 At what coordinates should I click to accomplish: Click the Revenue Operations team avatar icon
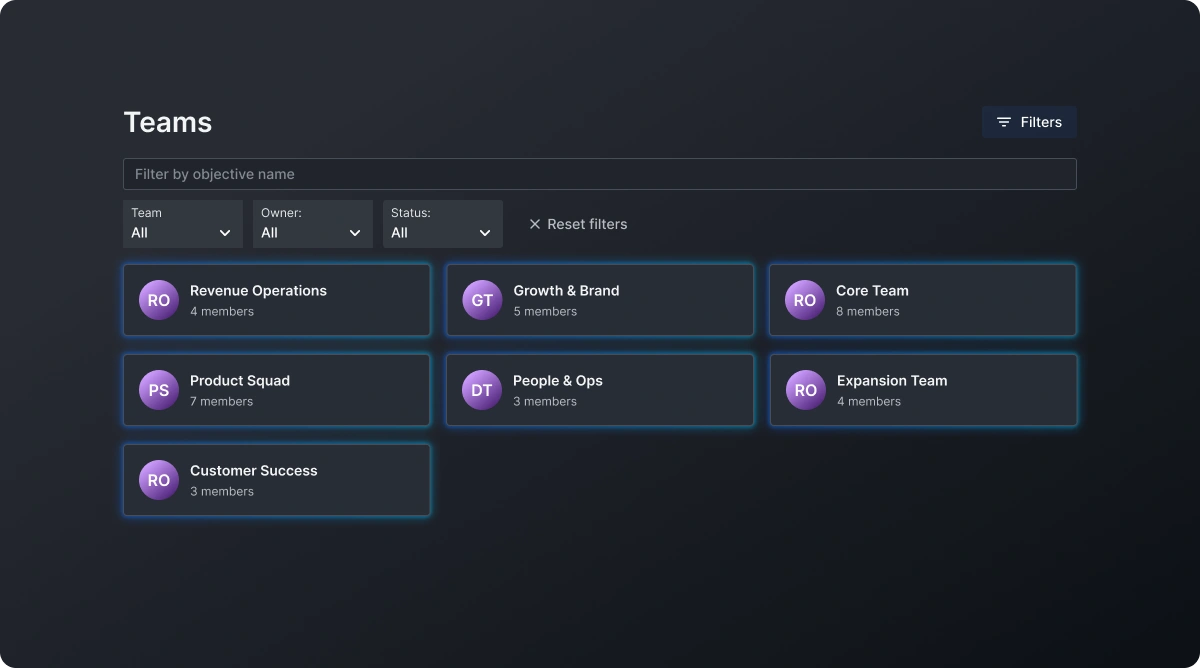tap(158, 299)
